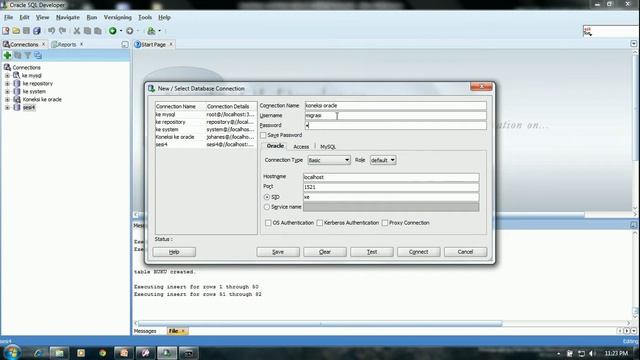Click in the Username field
This screenshot has height=360, width=640.
tap(396, 116)
